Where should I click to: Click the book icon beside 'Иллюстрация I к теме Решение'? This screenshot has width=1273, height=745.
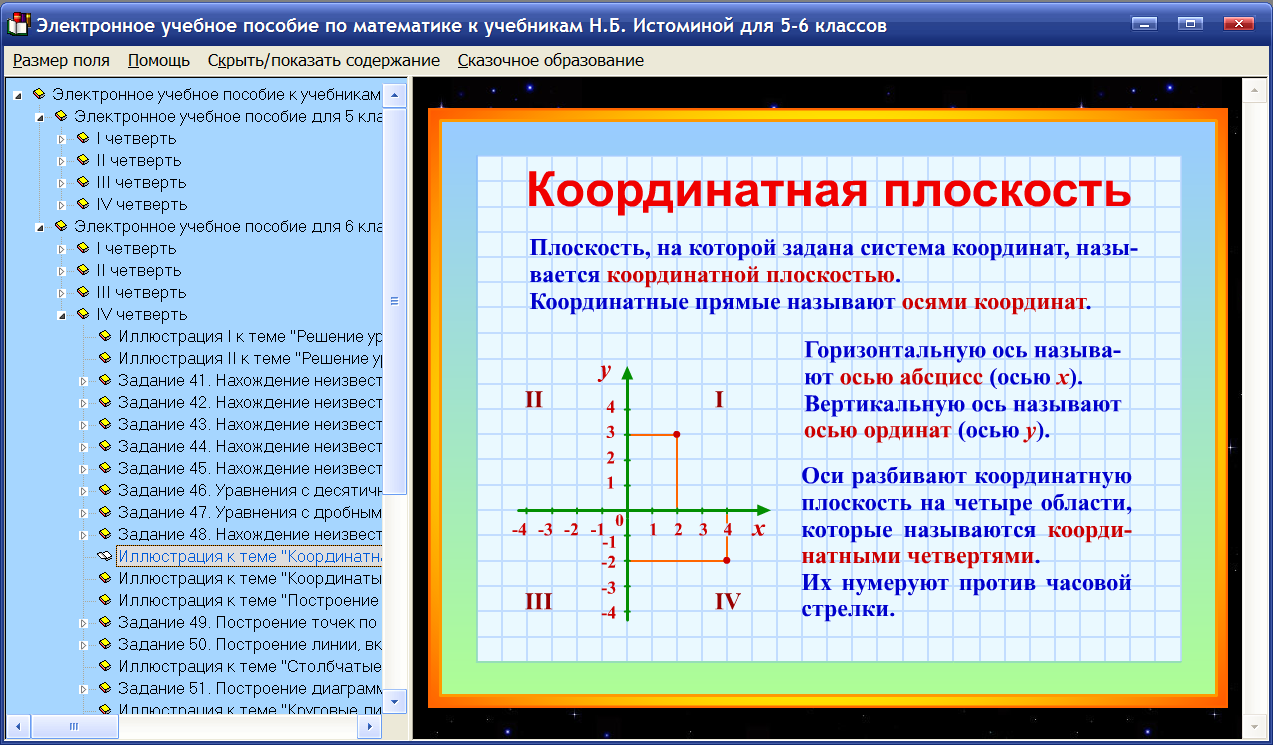(104, 336)
